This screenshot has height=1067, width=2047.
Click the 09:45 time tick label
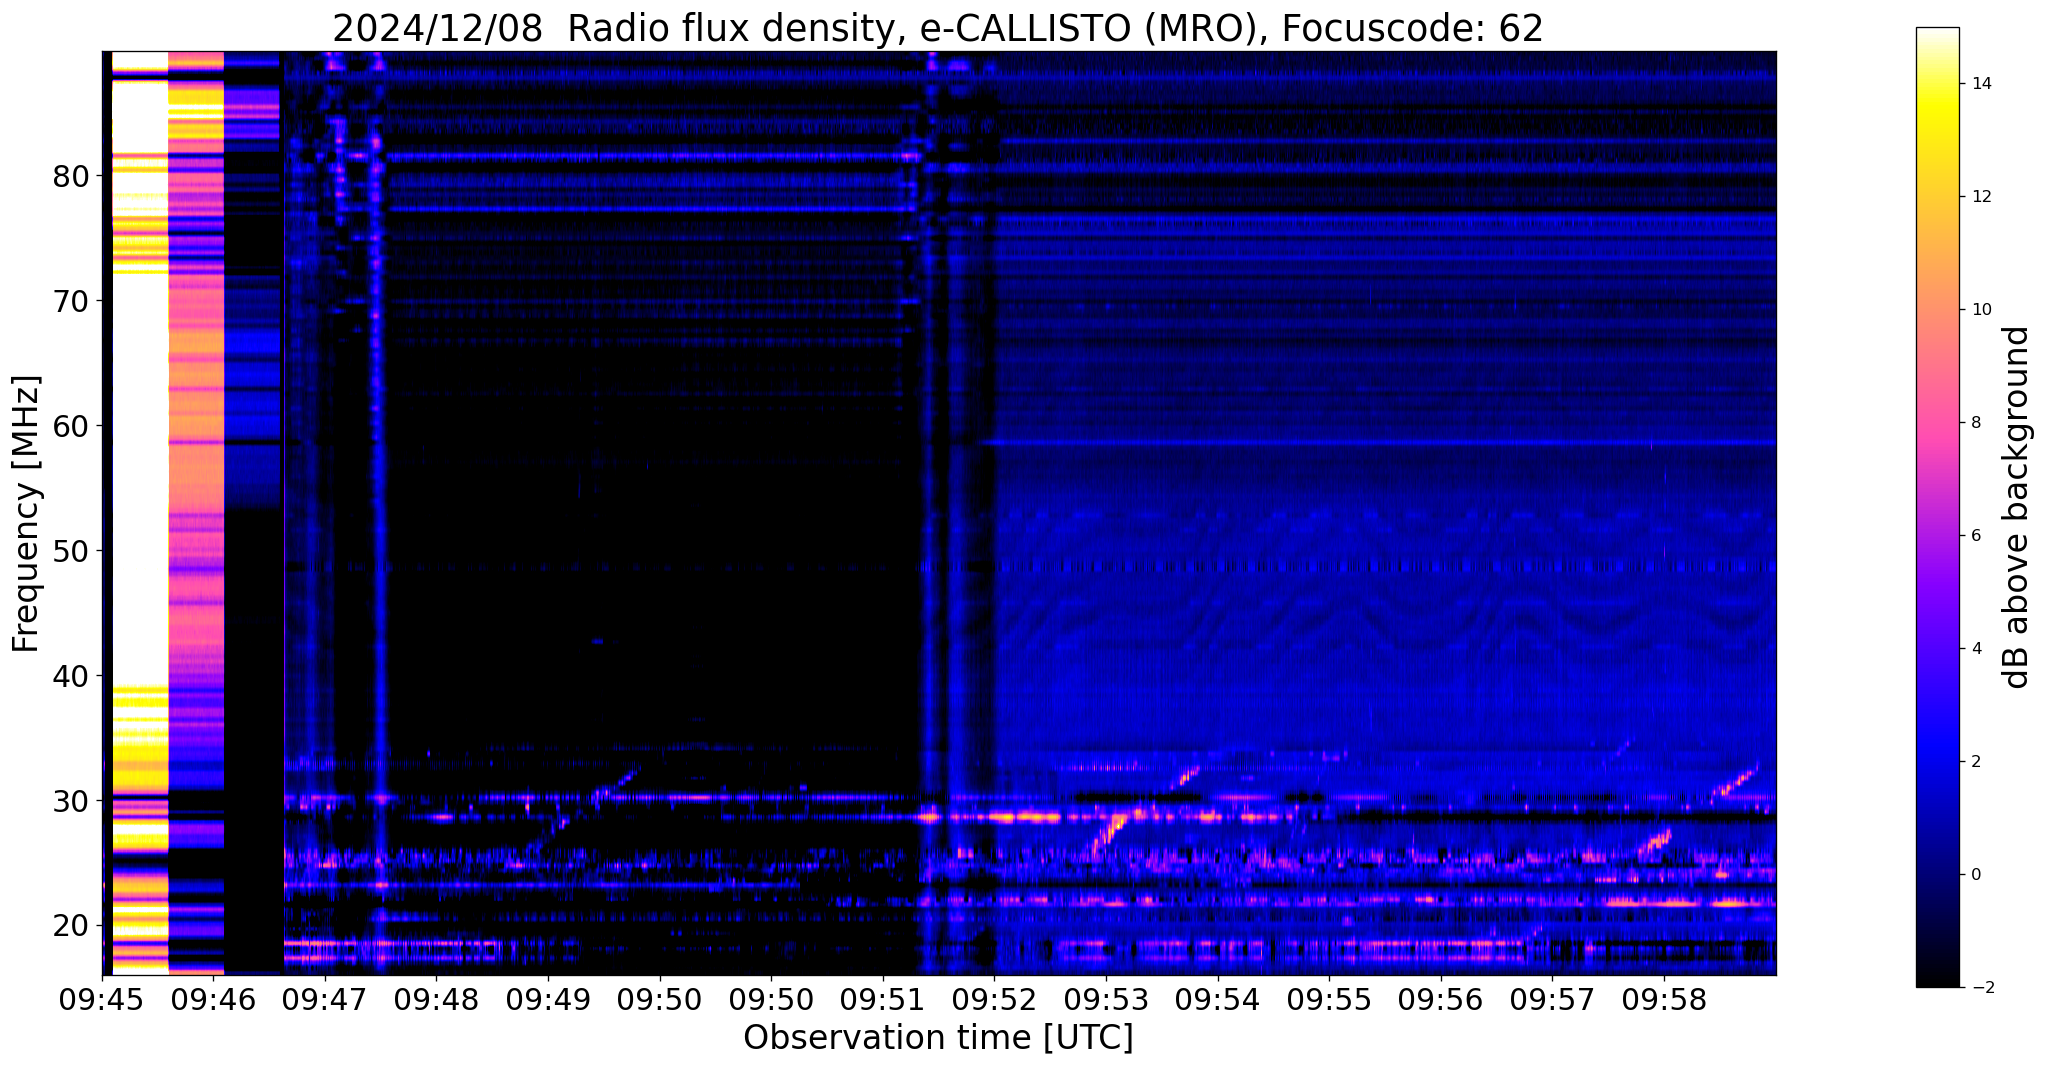coord(102,999)
